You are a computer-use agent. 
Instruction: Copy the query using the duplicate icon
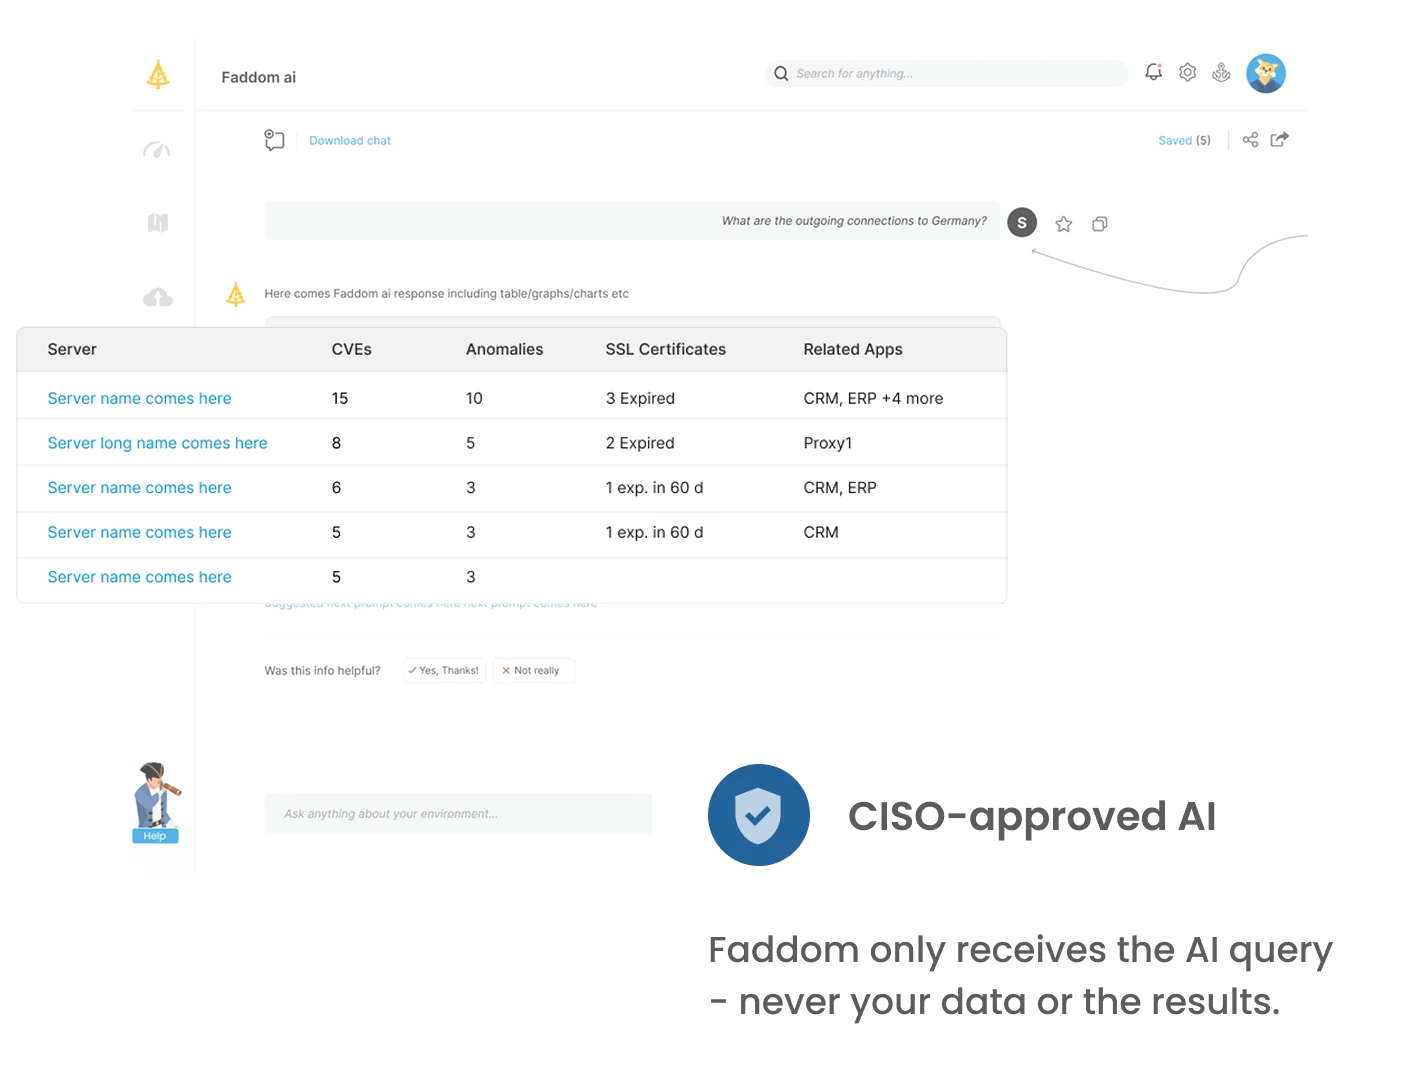click(x=1100, y=224)
